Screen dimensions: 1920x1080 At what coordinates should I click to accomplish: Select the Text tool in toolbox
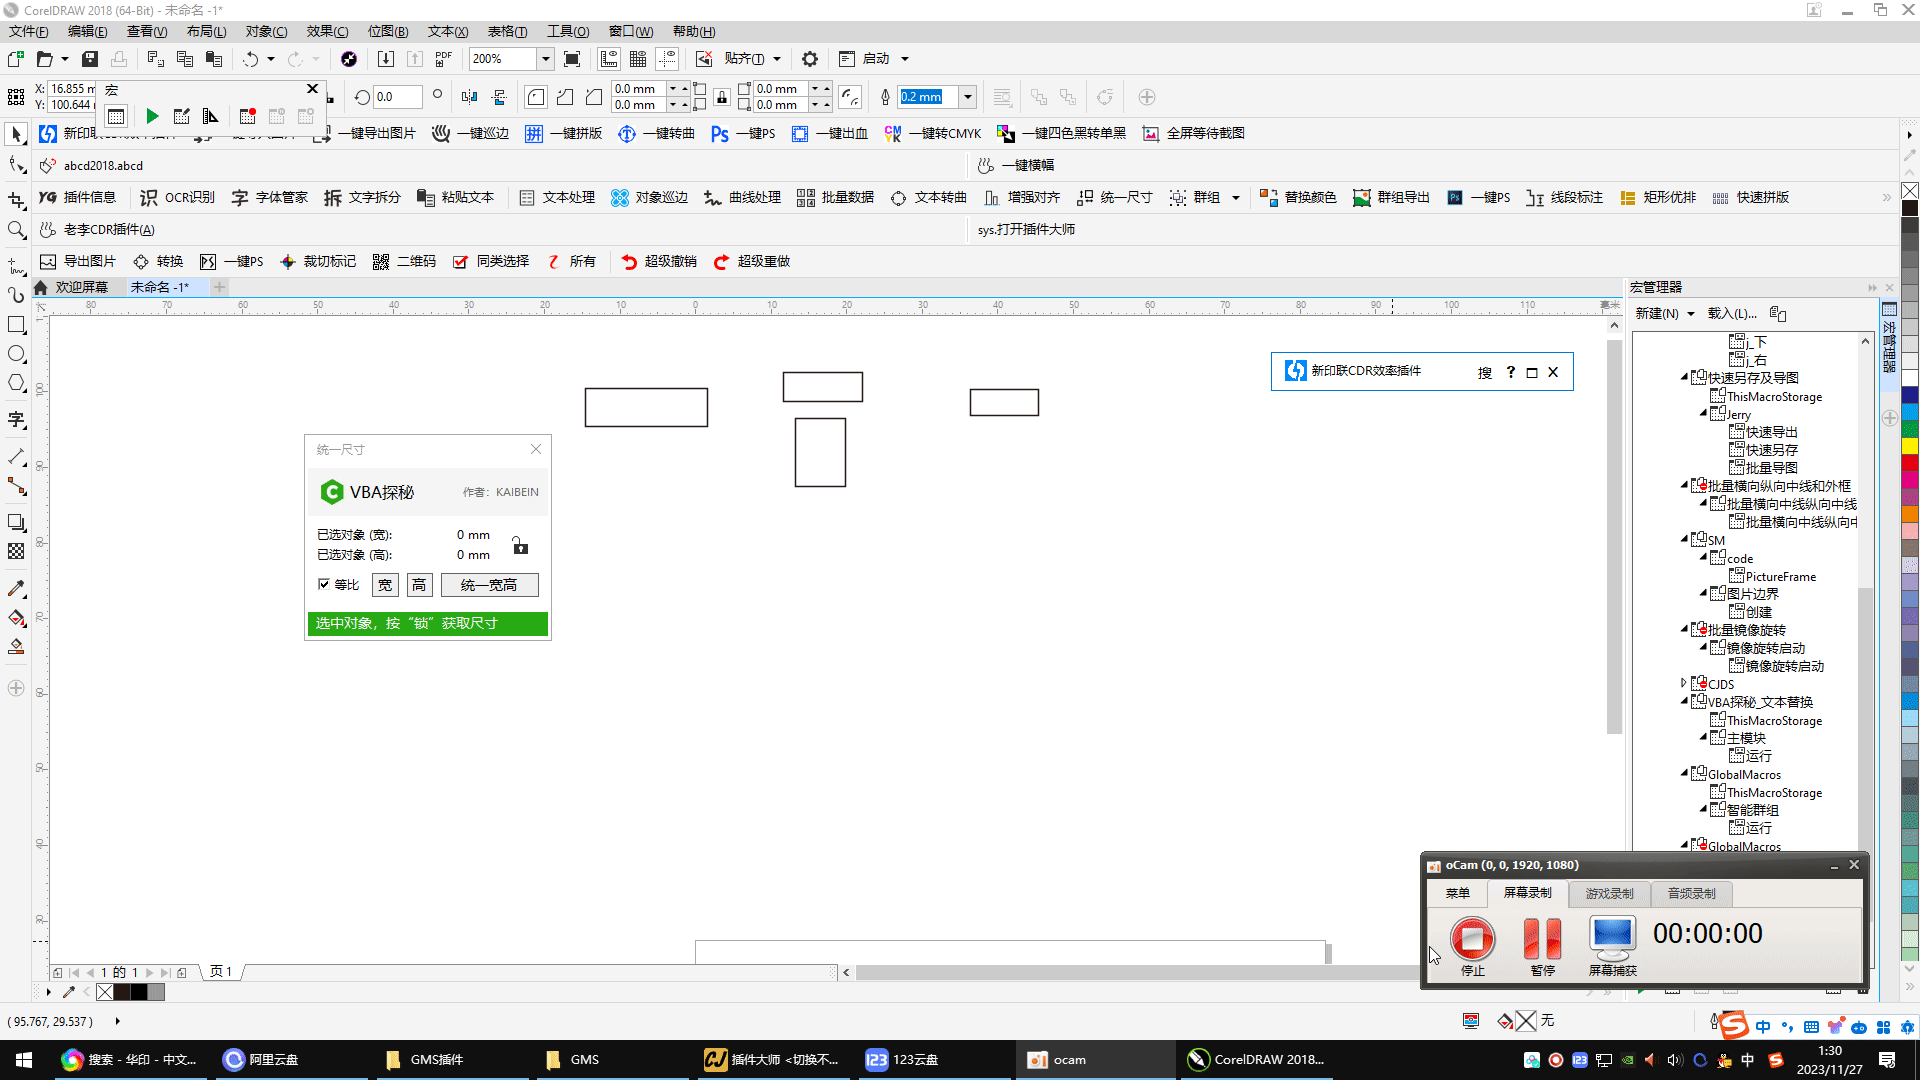[x=16, y=420]
